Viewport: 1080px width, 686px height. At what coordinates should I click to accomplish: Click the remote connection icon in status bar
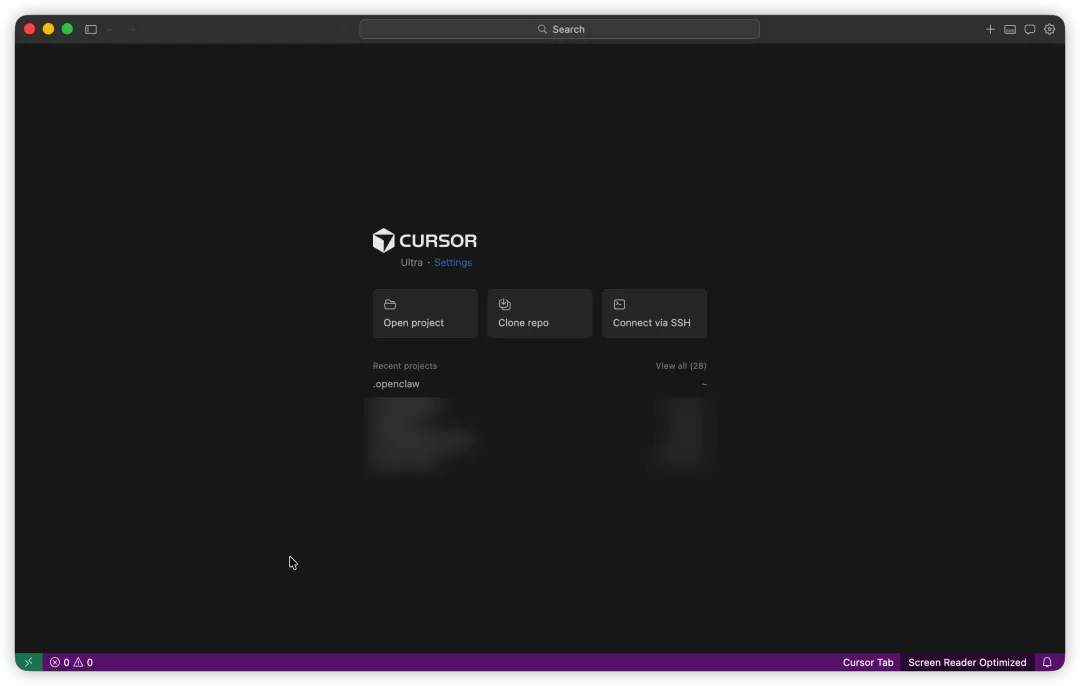coord(29,662)
